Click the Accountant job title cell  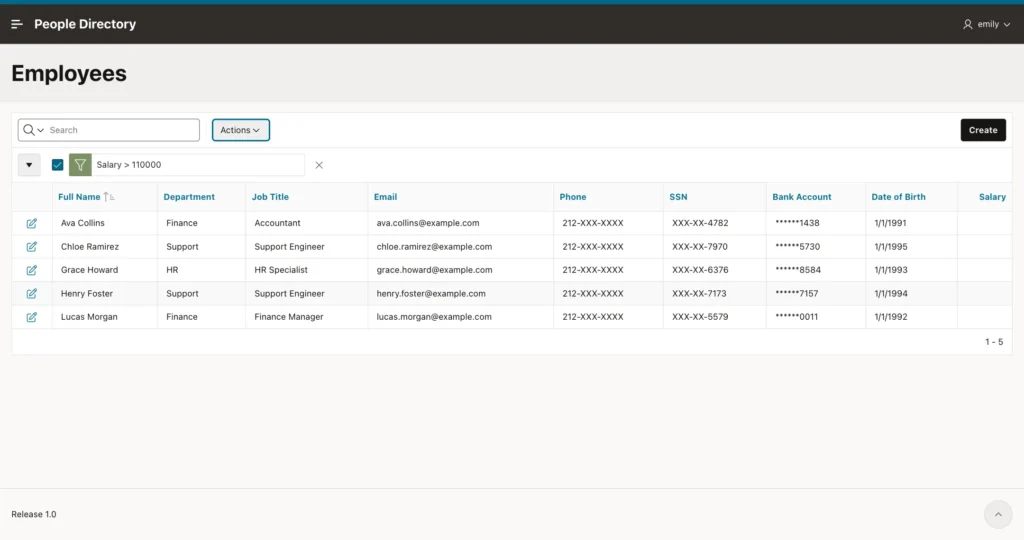click(278, 223)
